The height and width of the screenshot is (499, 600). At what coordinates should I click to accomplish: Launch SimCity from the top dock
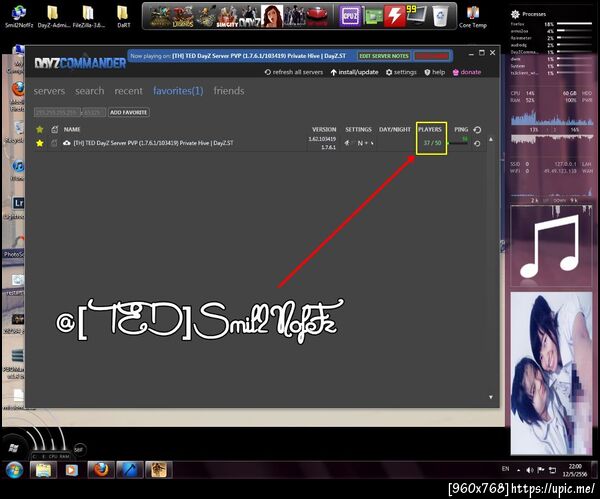(228, 16)
